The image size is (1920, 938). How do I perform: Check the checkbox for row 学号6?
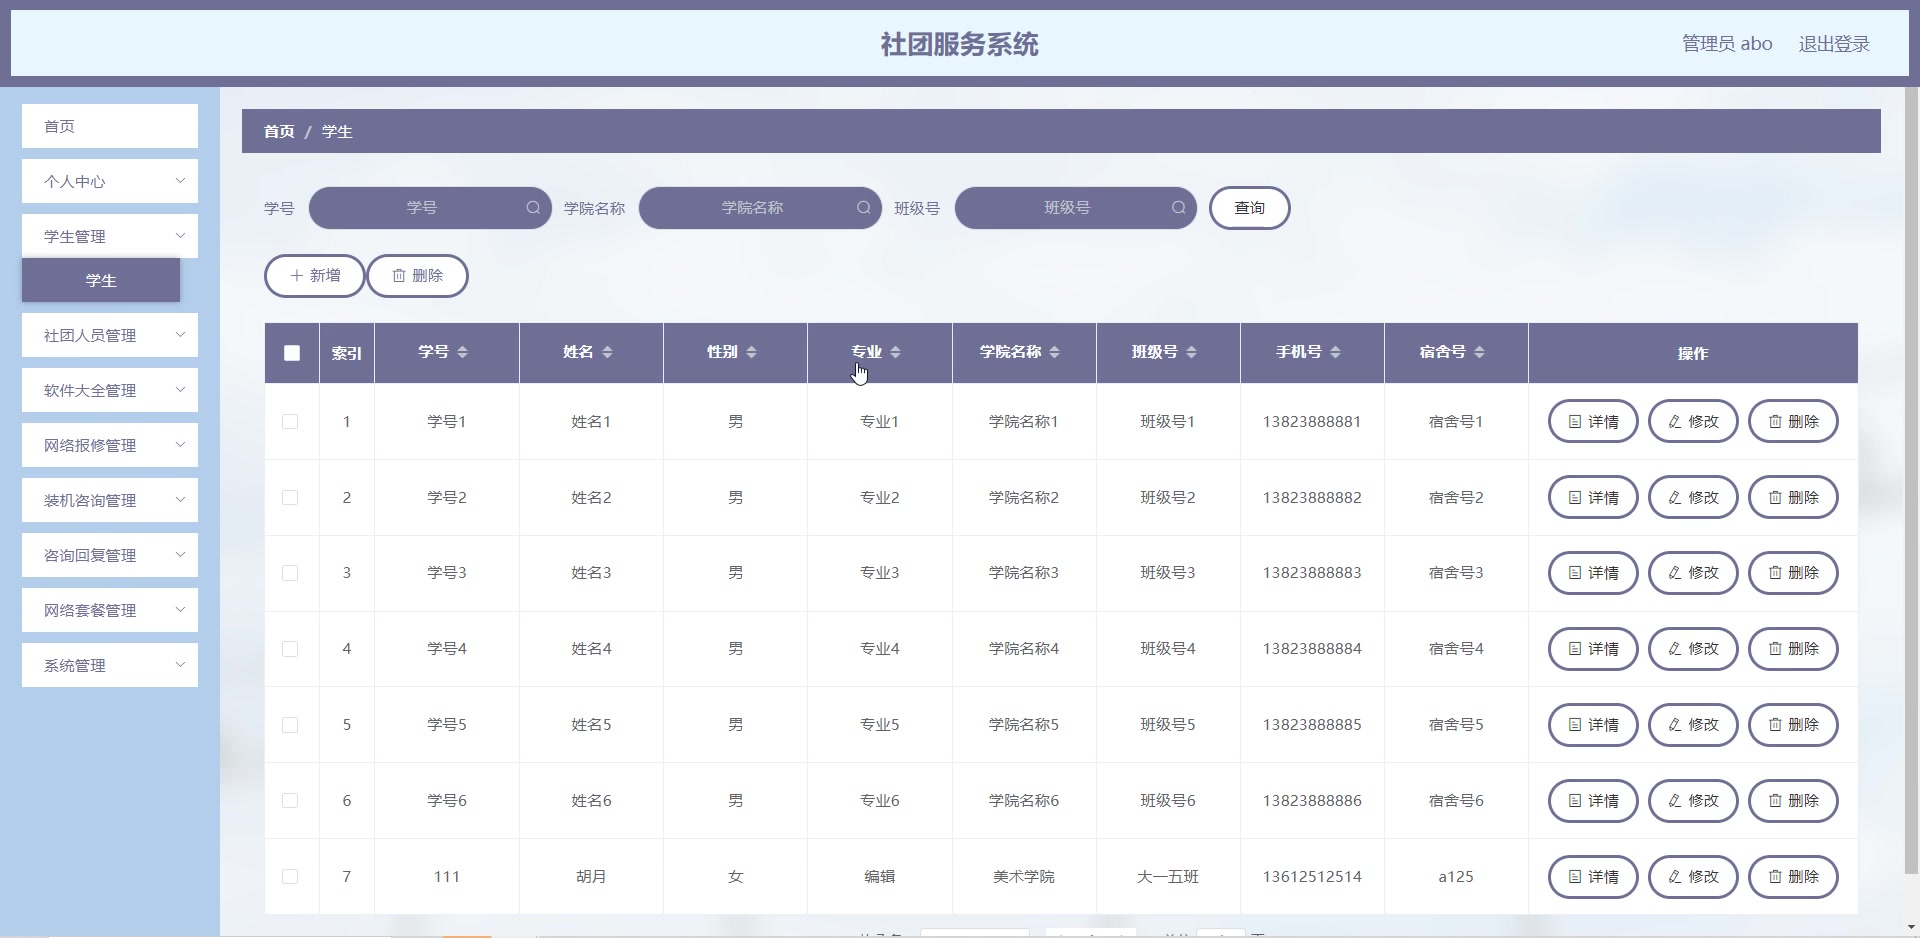pyautogui.click(x=290, y=801)
